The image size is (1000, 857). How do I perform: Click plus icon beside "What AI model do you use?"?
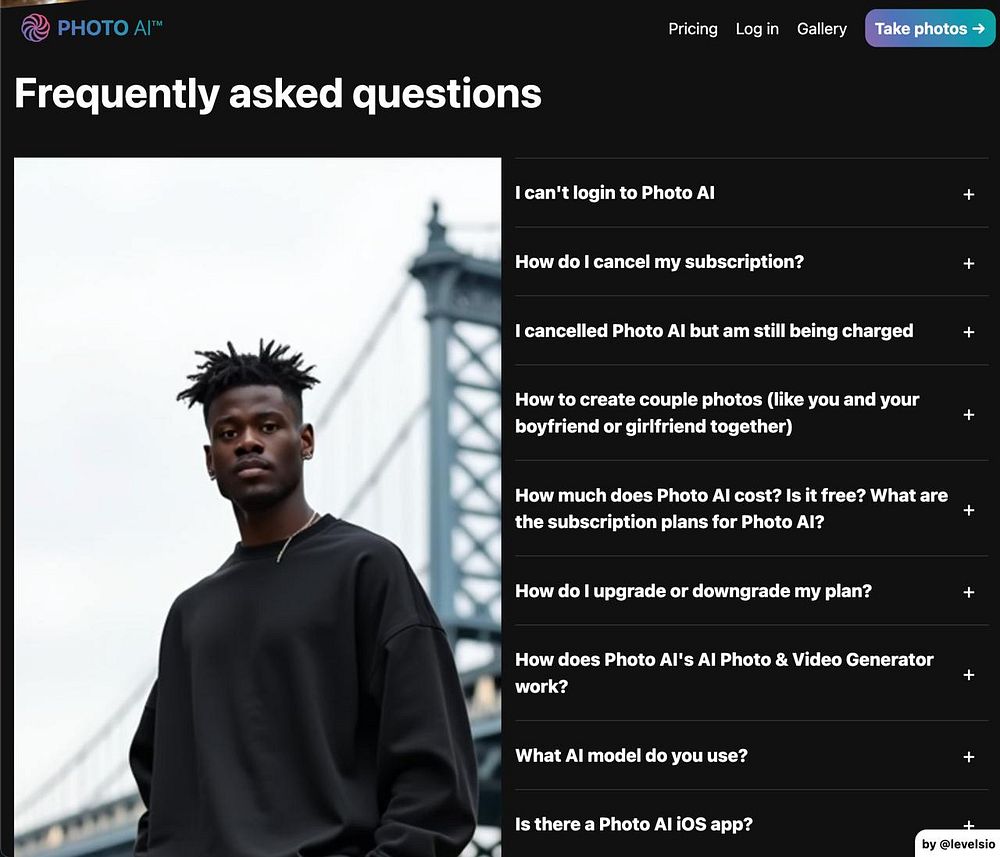968,756
